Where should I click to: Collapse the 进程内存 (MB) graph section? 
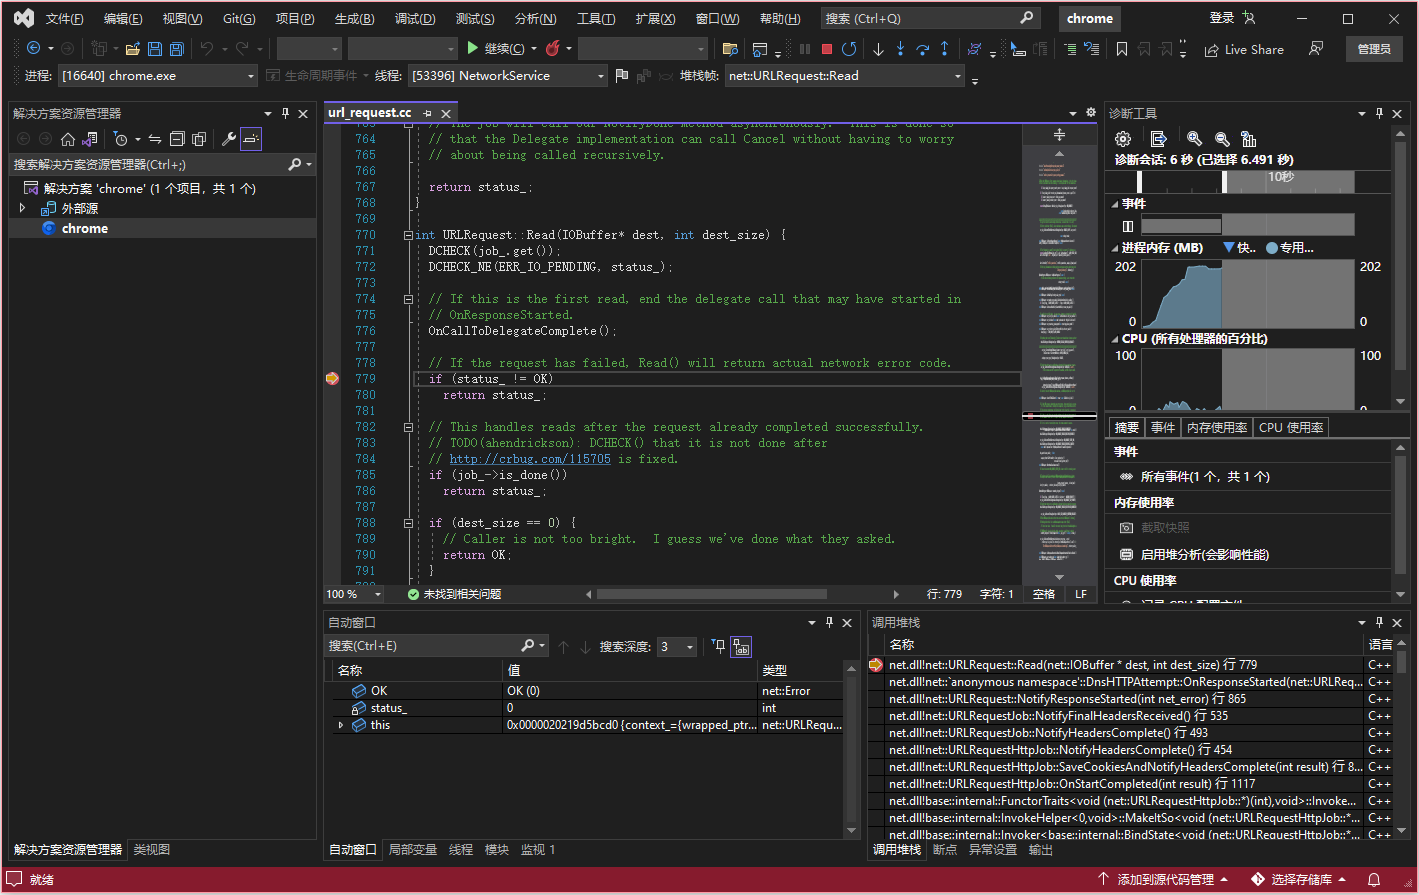pos(1115,248)
